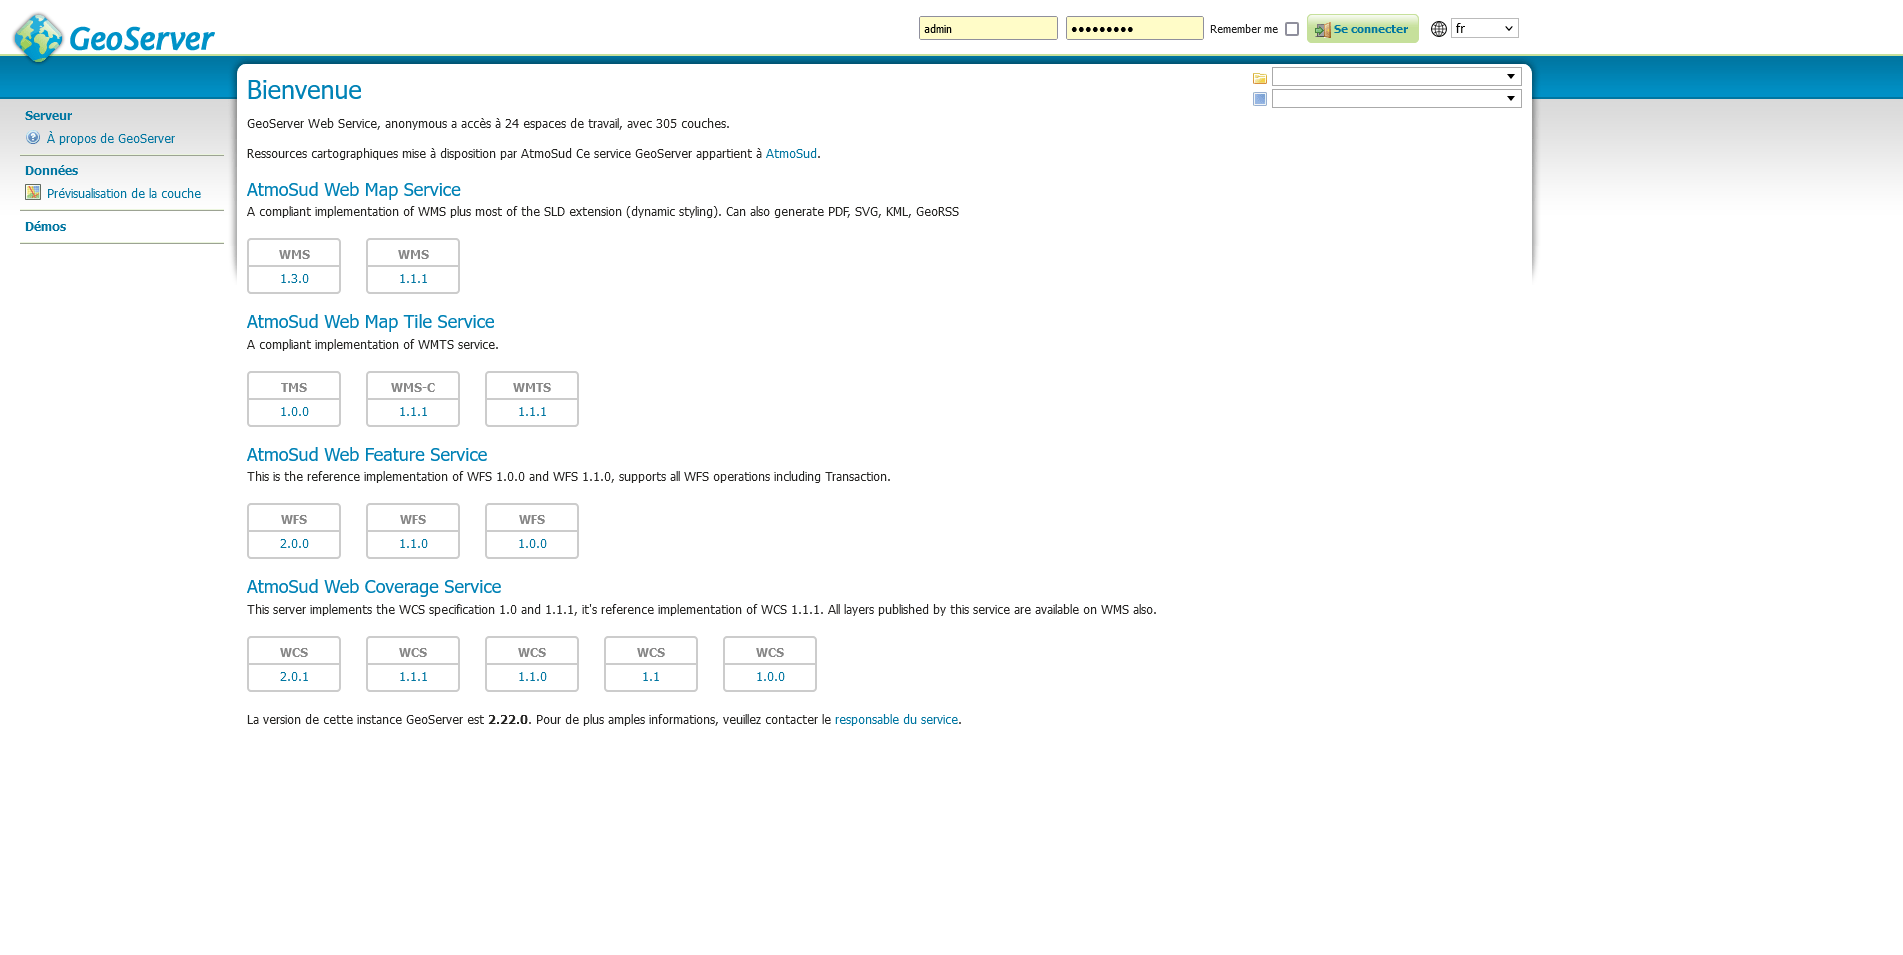
Task: Click the Se connecter button
Action: [x=1362, y=29]
